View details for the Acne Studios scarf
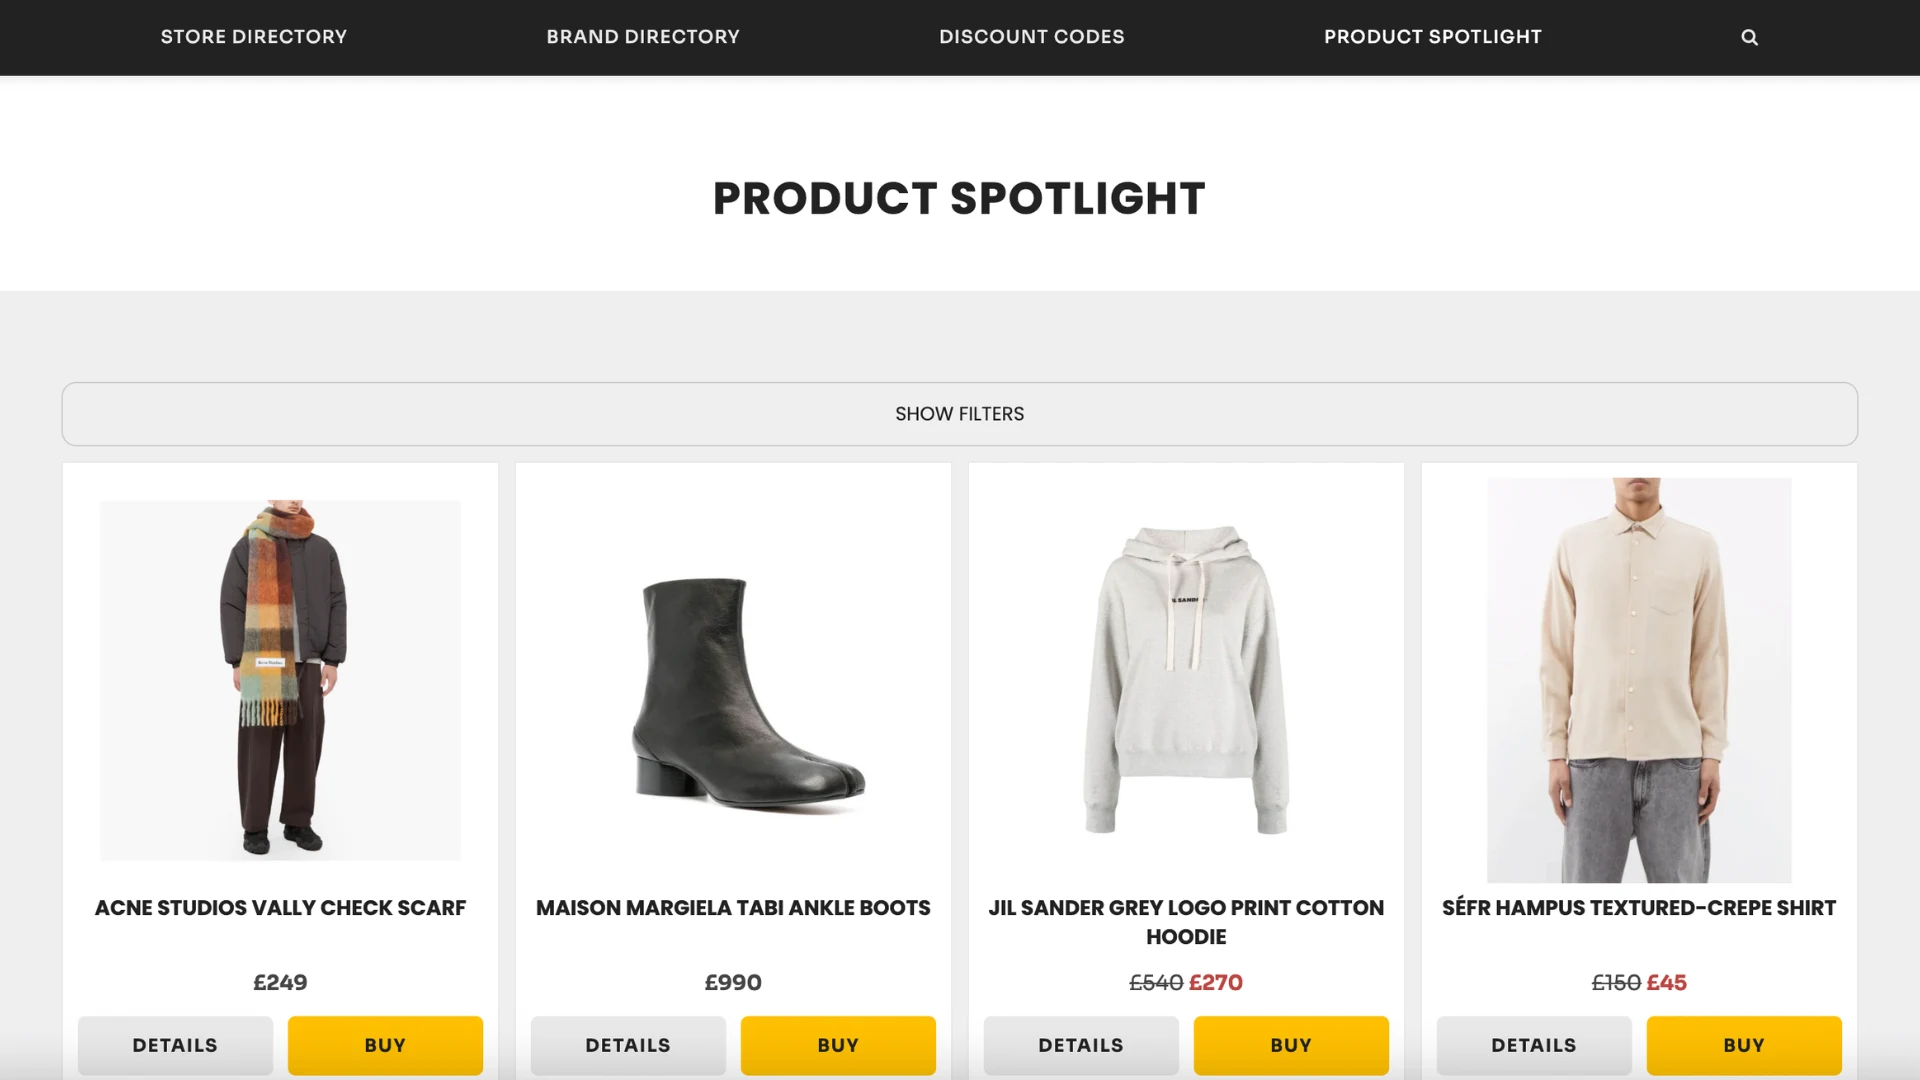 175,1045
